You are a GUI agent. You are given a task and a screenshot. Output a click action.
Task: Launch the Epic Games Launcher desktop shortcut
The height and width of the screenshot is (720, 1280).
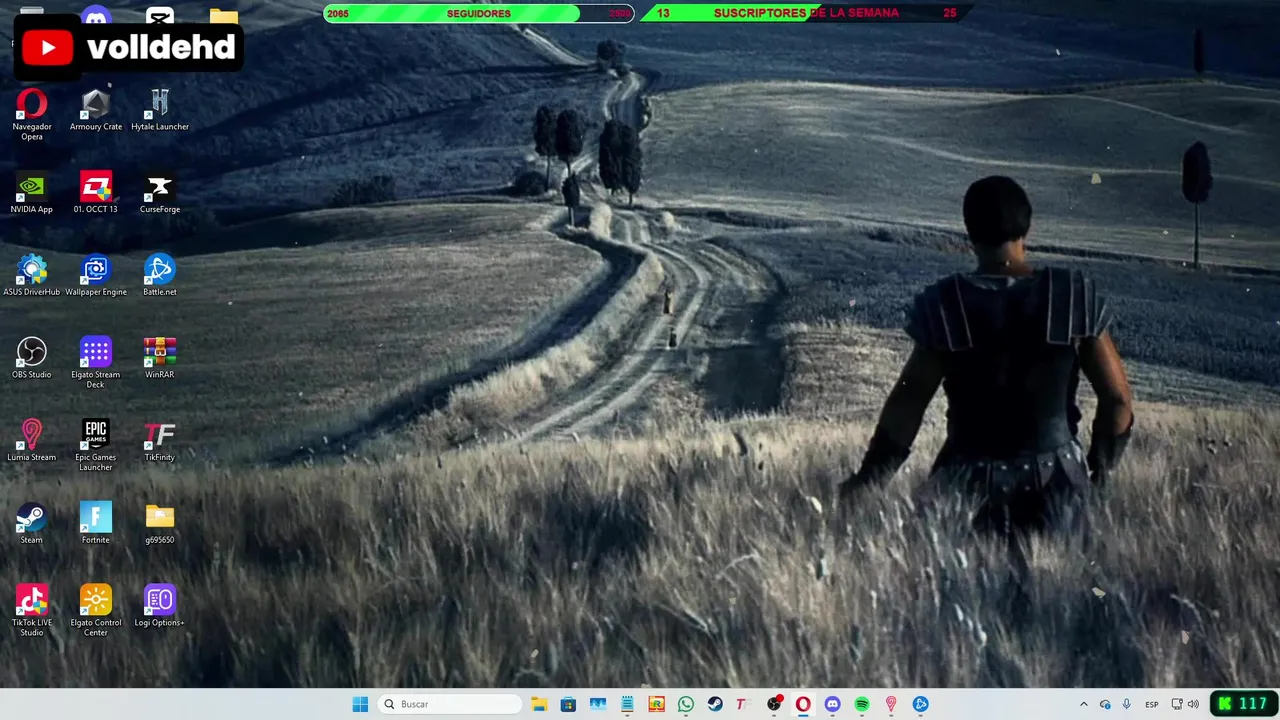pyautogui.click(x=96, y=446)
